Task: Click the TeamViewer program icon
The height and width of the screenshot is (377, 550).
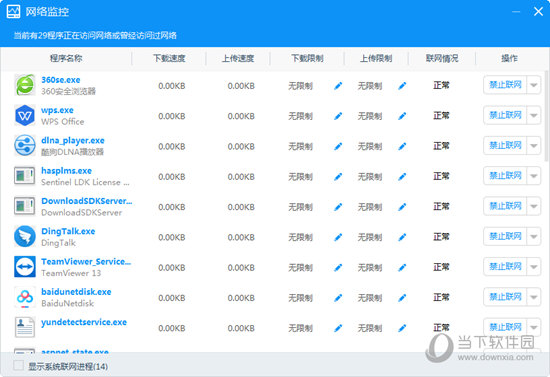Action: click(x=25, y=267)
